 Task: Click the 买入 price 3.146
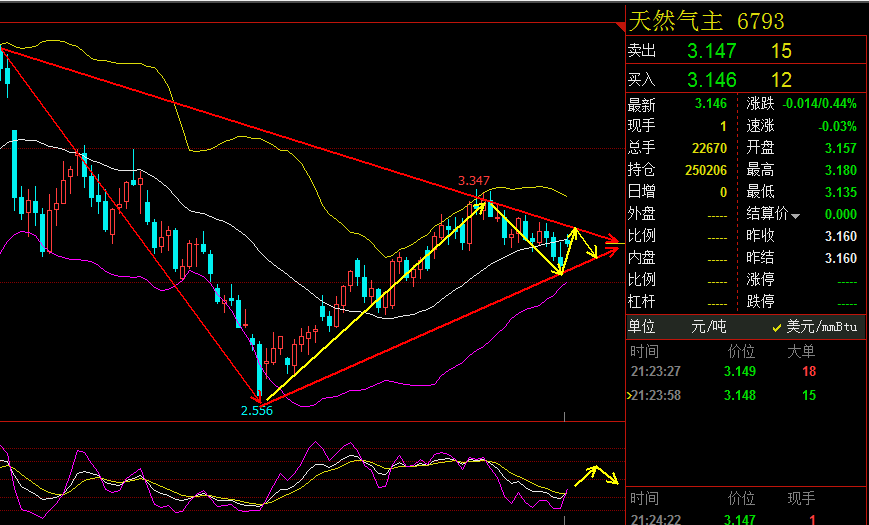click(711, 80)
